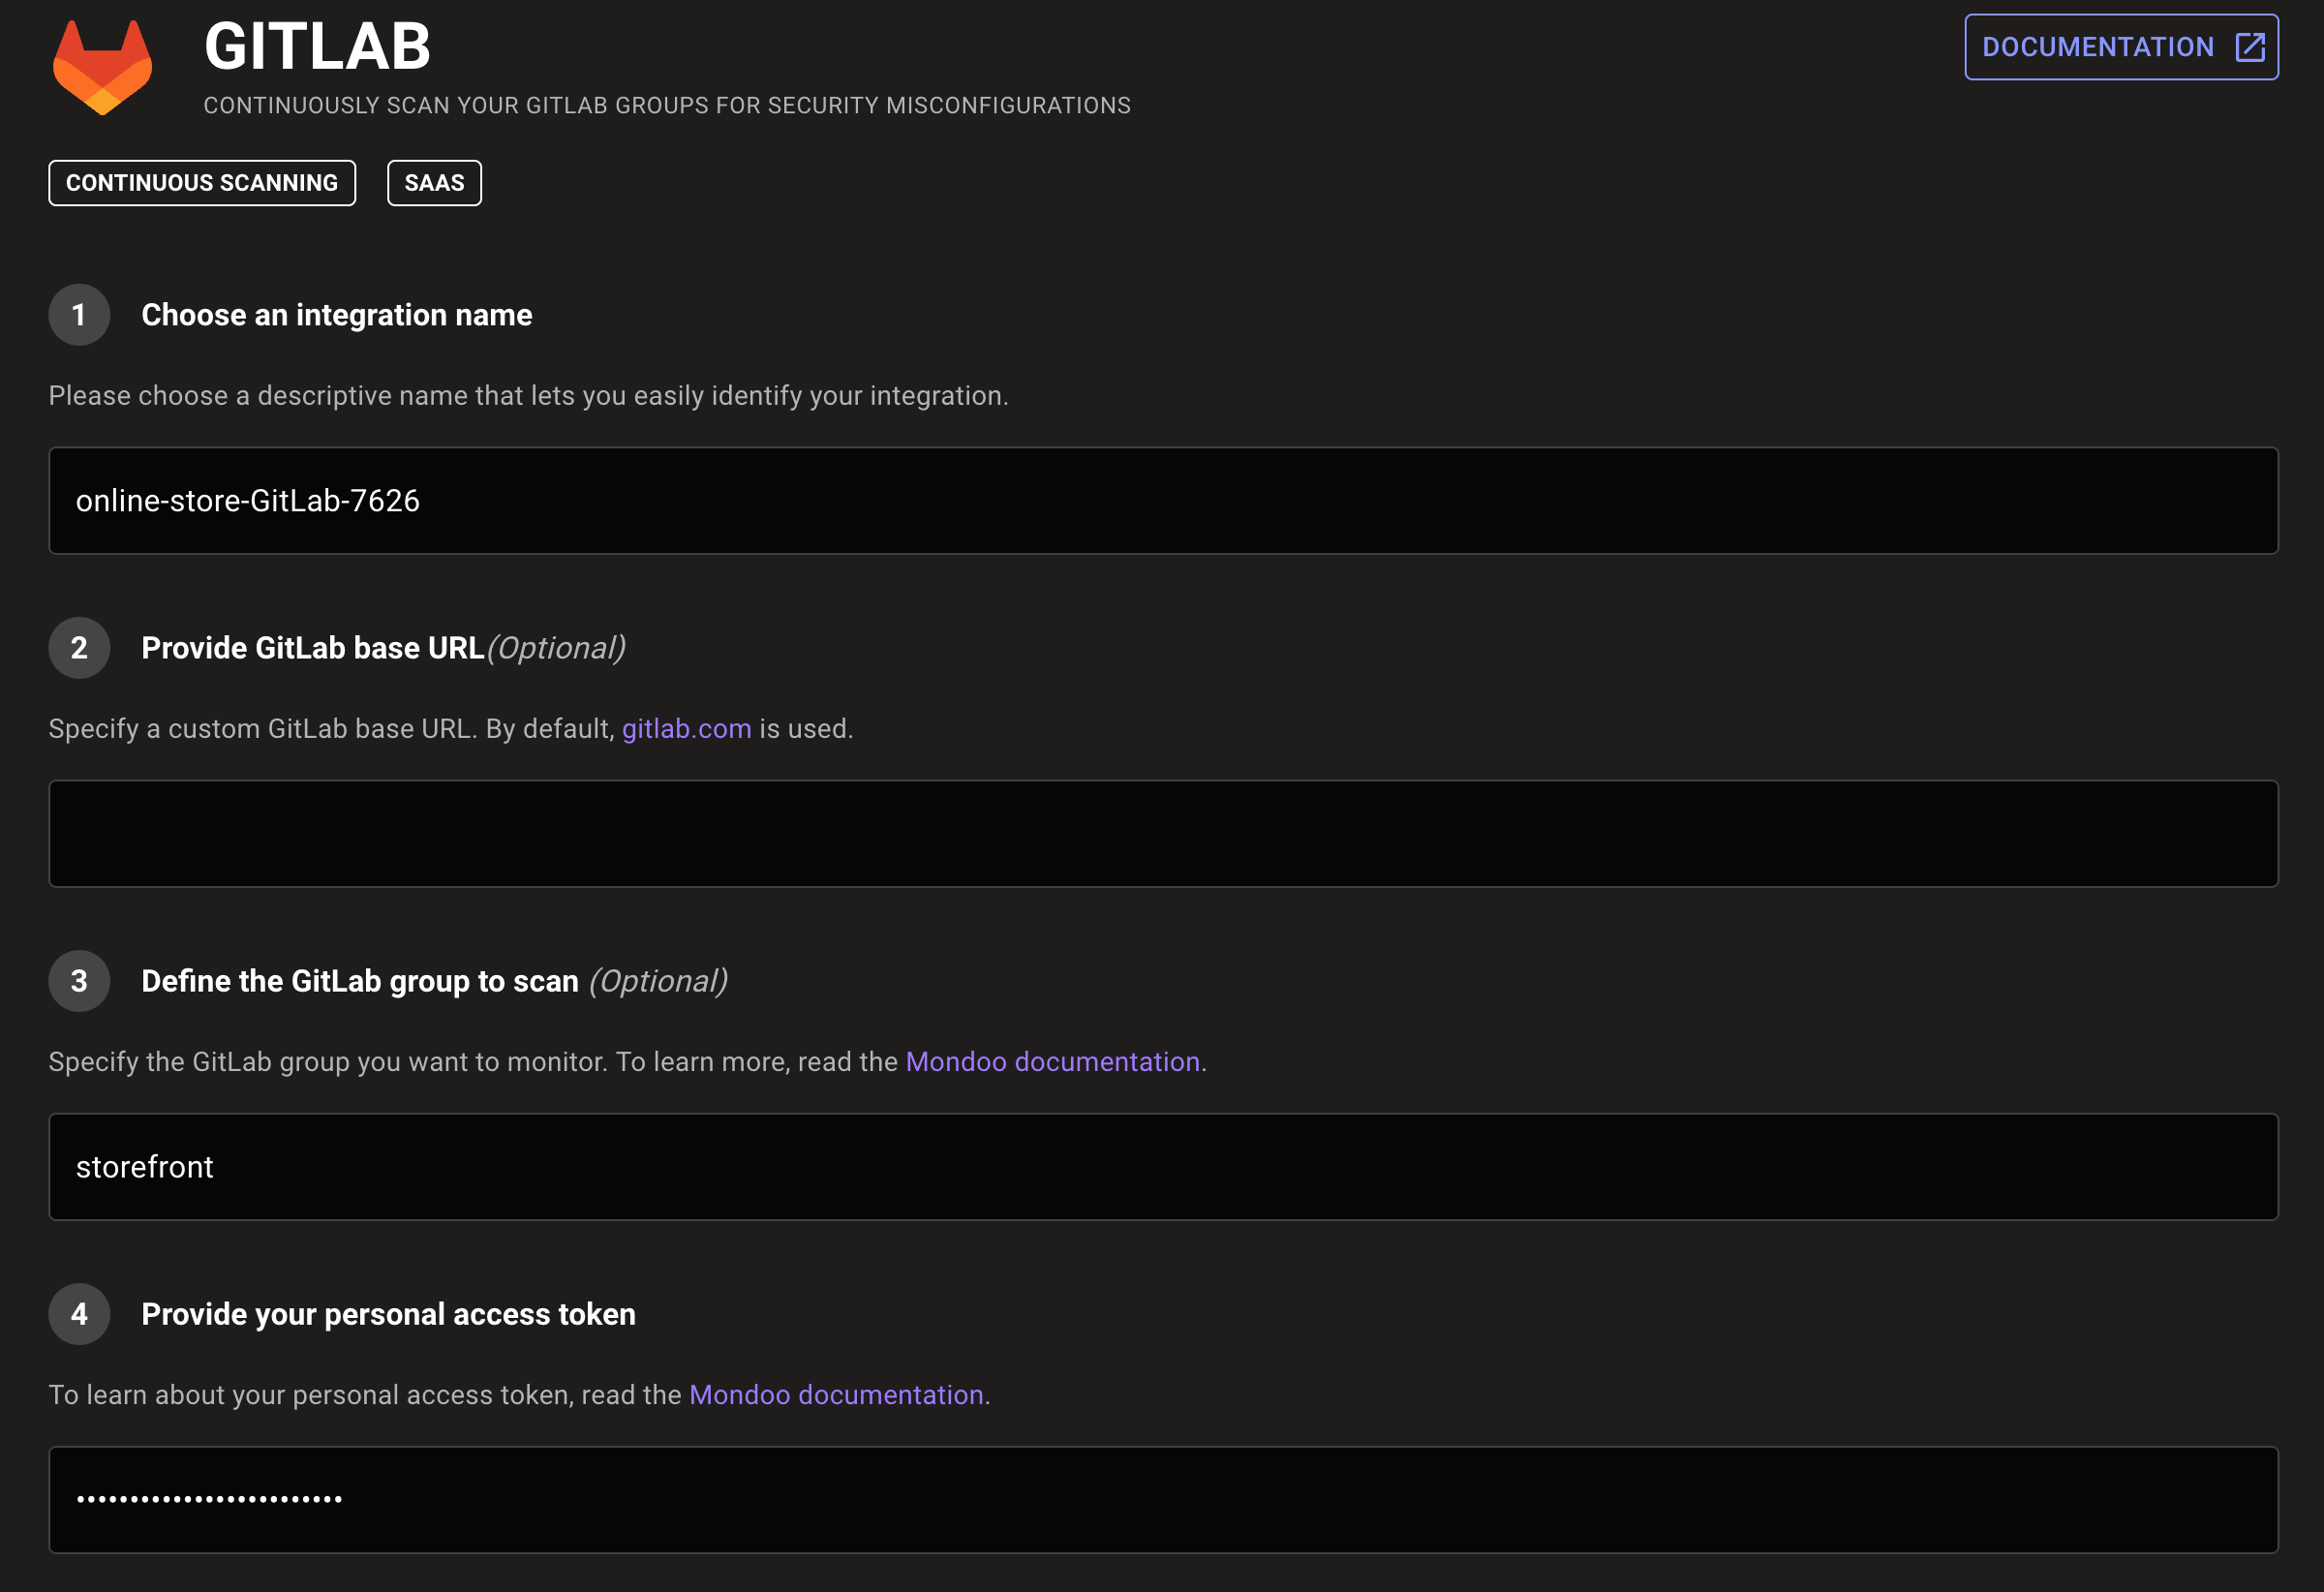Click the step 4 number badge

tap(79, 1314)
